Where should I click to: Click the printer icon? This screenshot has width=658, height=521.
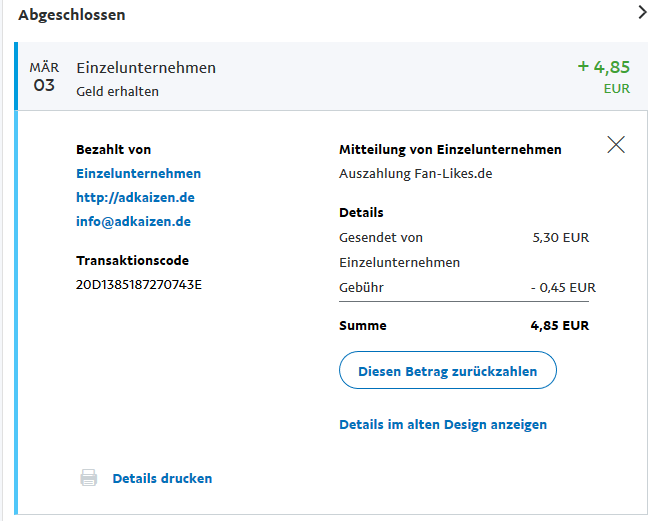click(x=89, y=478)
